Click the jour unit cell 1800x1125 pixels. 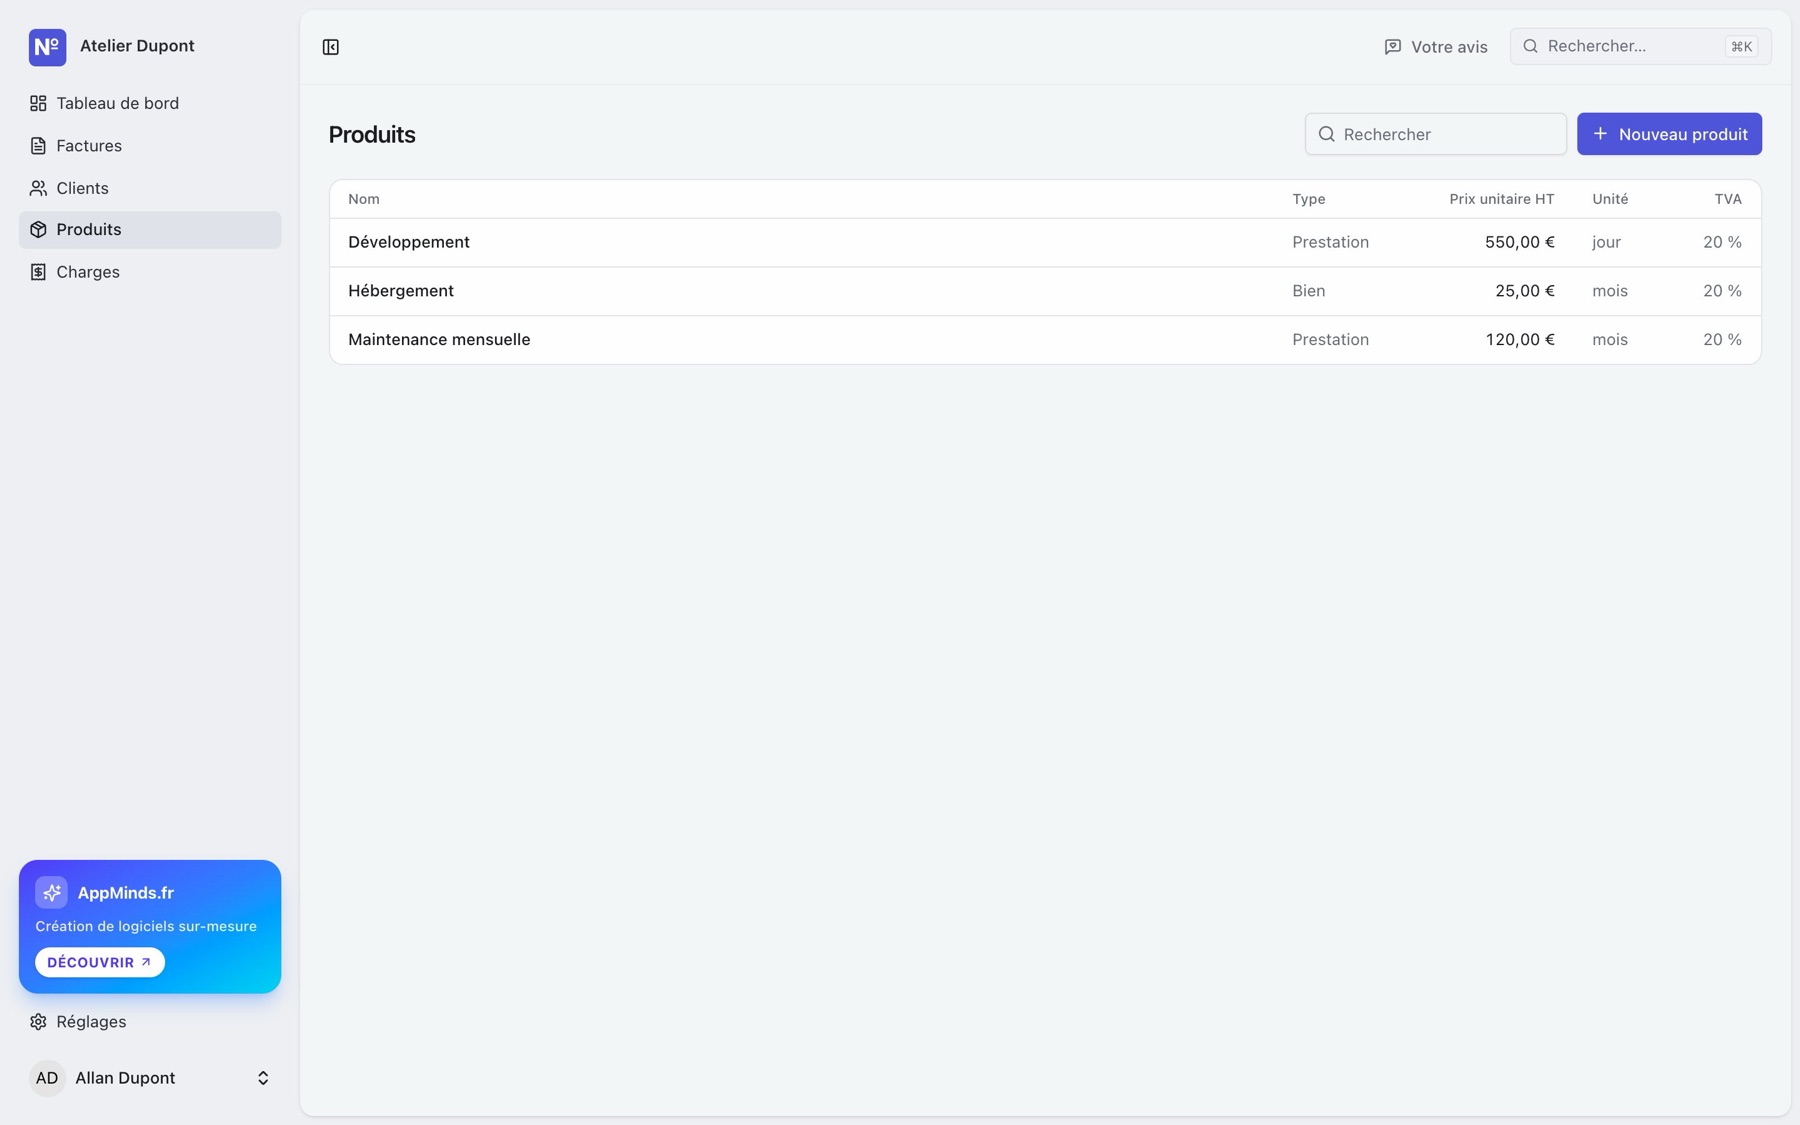tap(1606, 242)
